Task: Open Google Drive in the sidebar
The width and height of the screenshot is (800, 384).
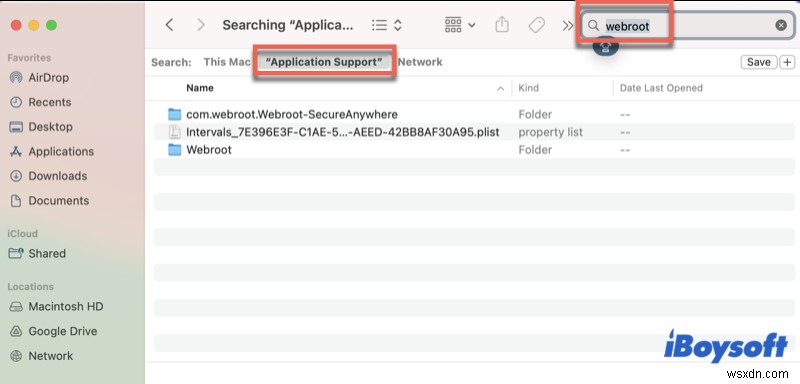Action: [x=53, y=331]
